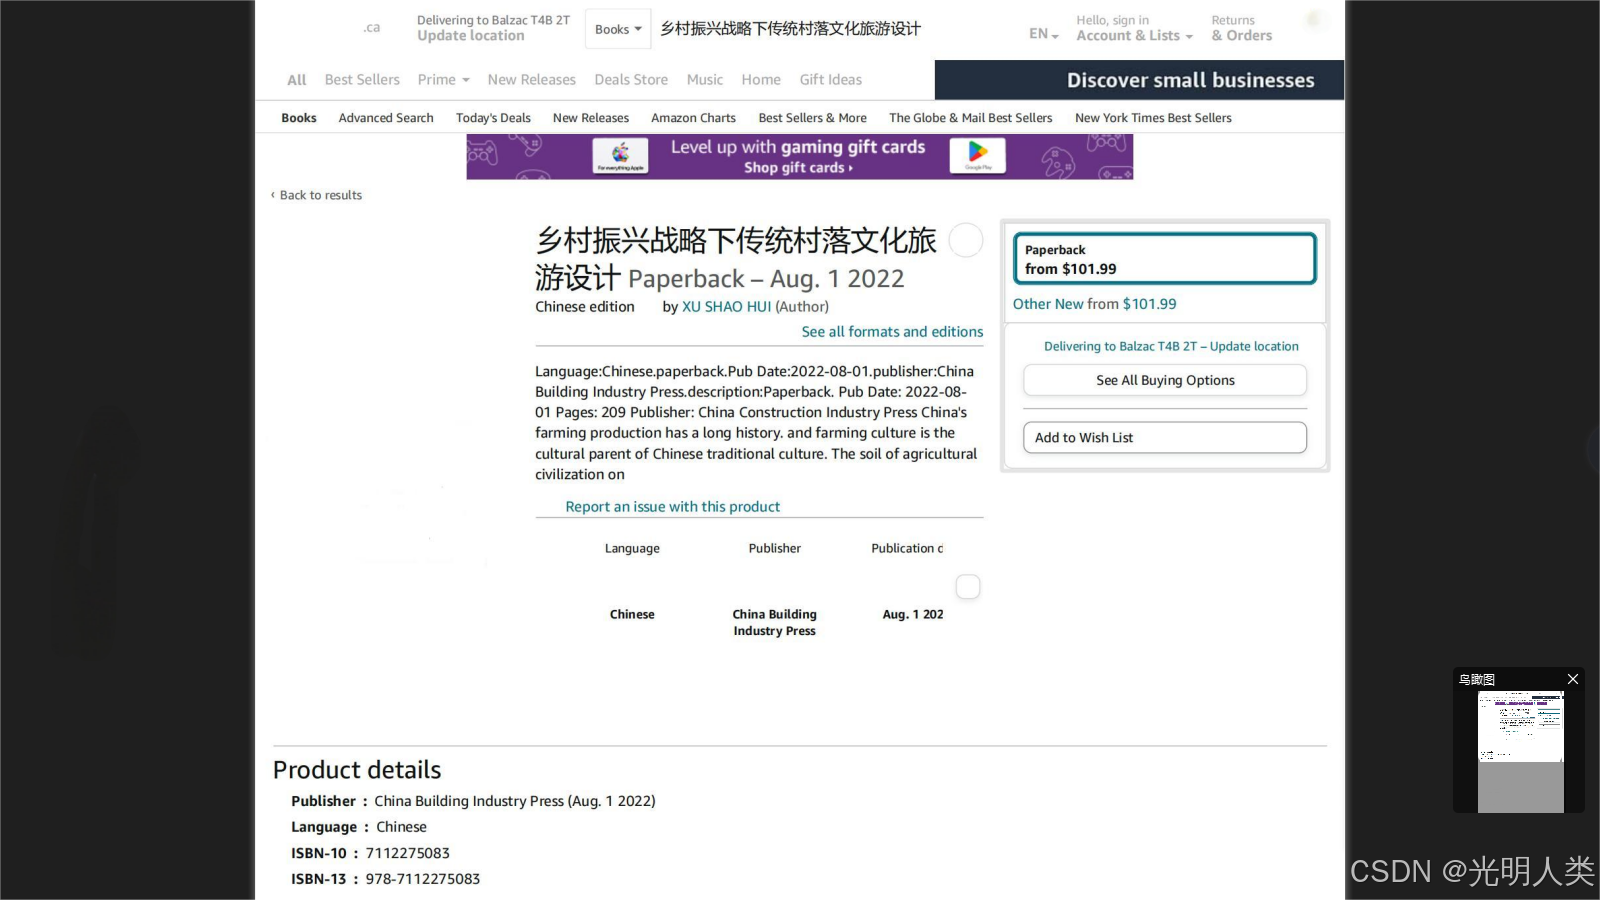
Task: Click the Apple gift card icon in banner
Action: 621,156
